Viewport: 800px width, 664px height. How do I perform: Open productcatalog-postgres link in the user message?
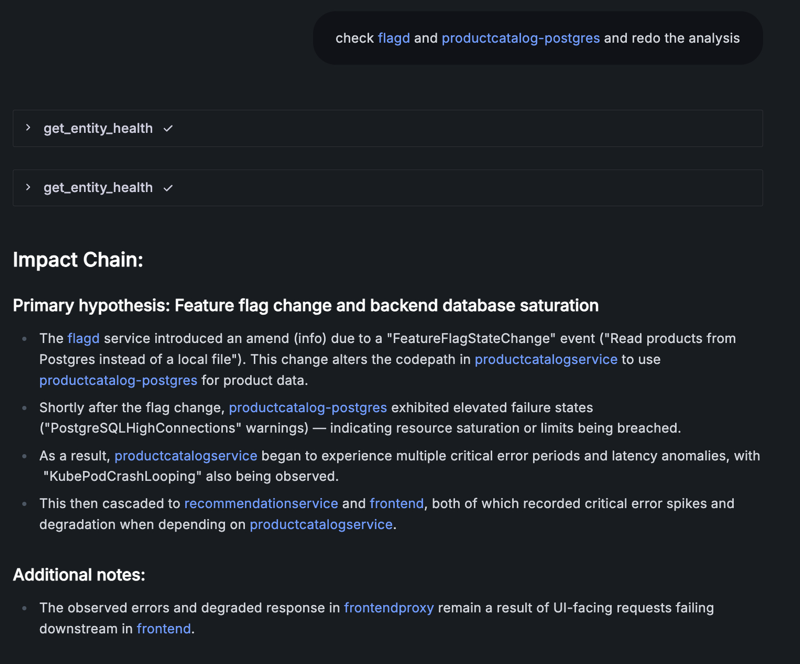point(519,38)
